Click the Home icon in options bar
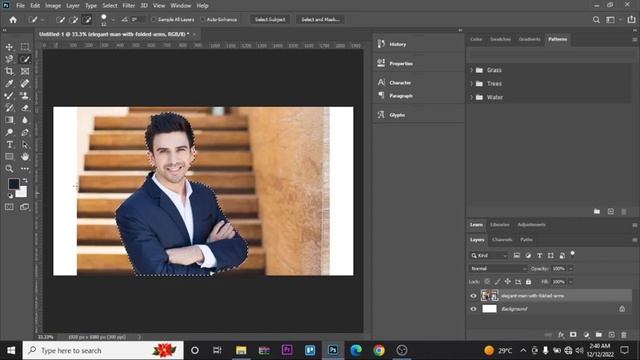The image size is (640, 360). [x=13, y=20]
